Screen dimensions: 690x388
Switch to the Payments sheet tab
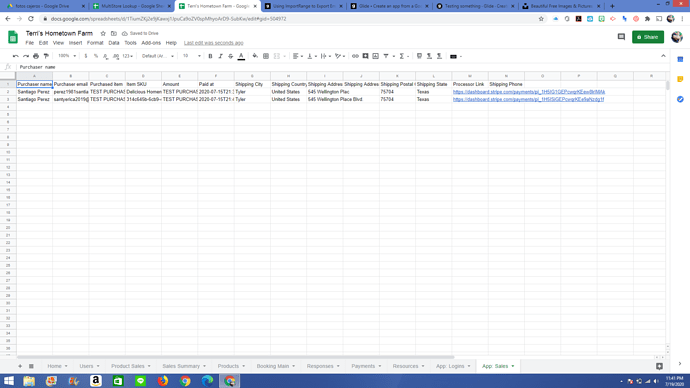[x=366, y=366]
